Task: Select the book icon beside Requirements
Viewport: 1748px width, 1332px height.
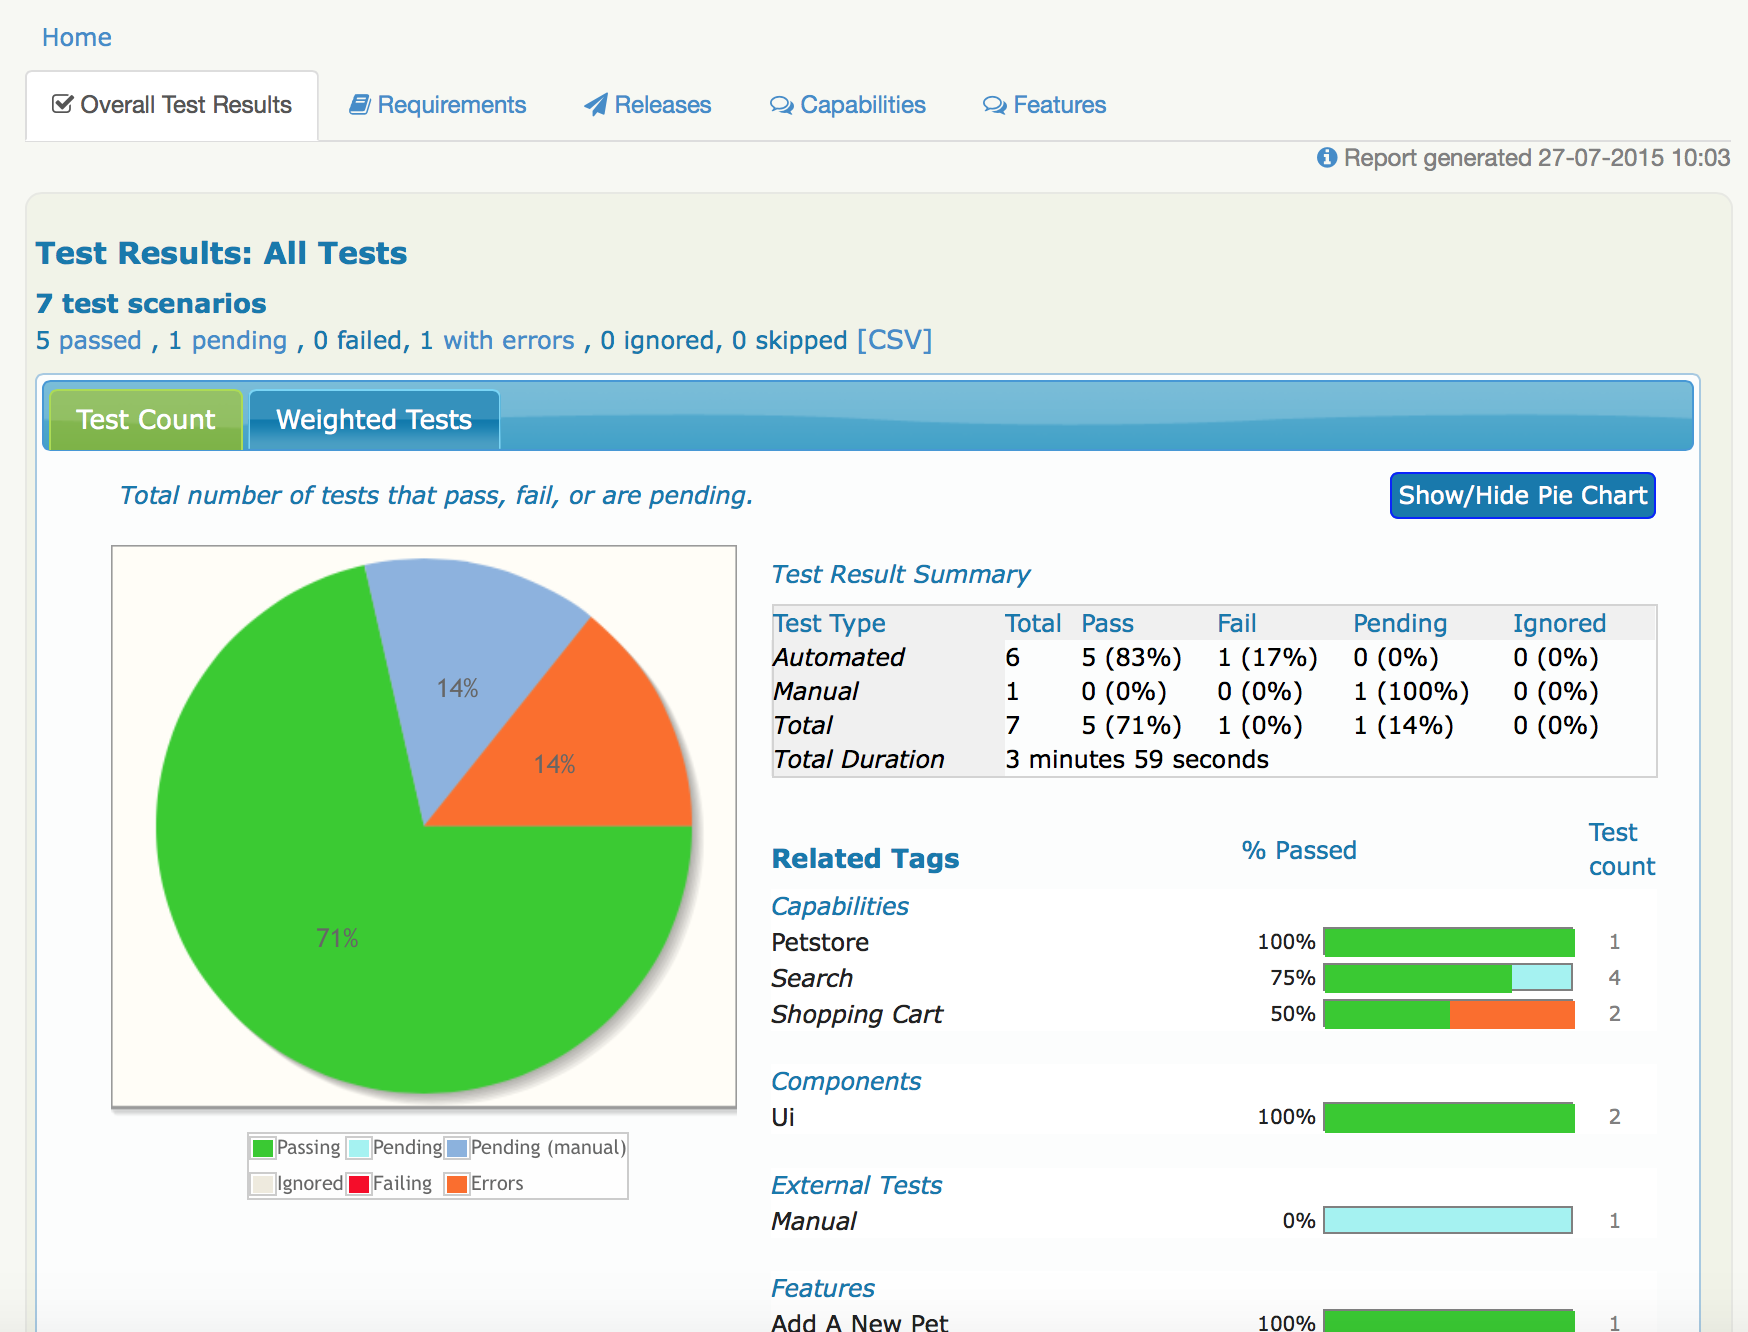Action: (x=360, y=104)
